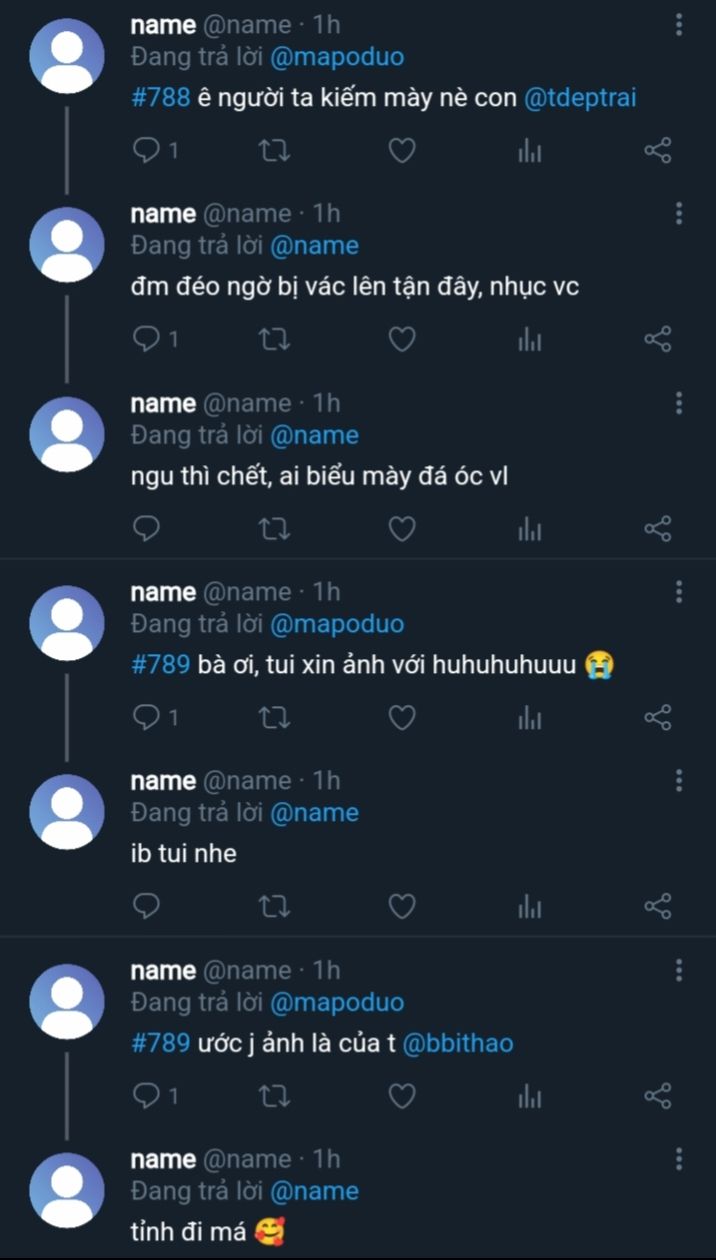Open more options on "ib tui nhe" reply
The width and height of the screenshot is (716, 1260).
click(679, 781)
